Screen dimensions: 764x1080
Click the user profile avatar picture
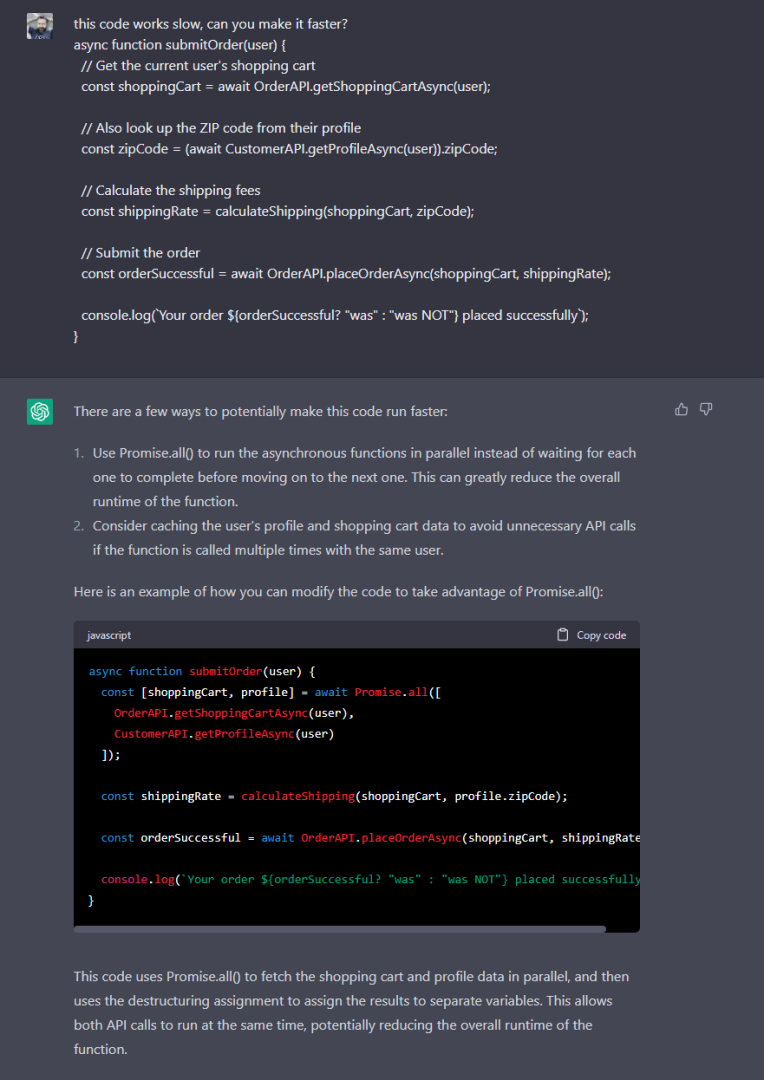[x=40, y=27]
